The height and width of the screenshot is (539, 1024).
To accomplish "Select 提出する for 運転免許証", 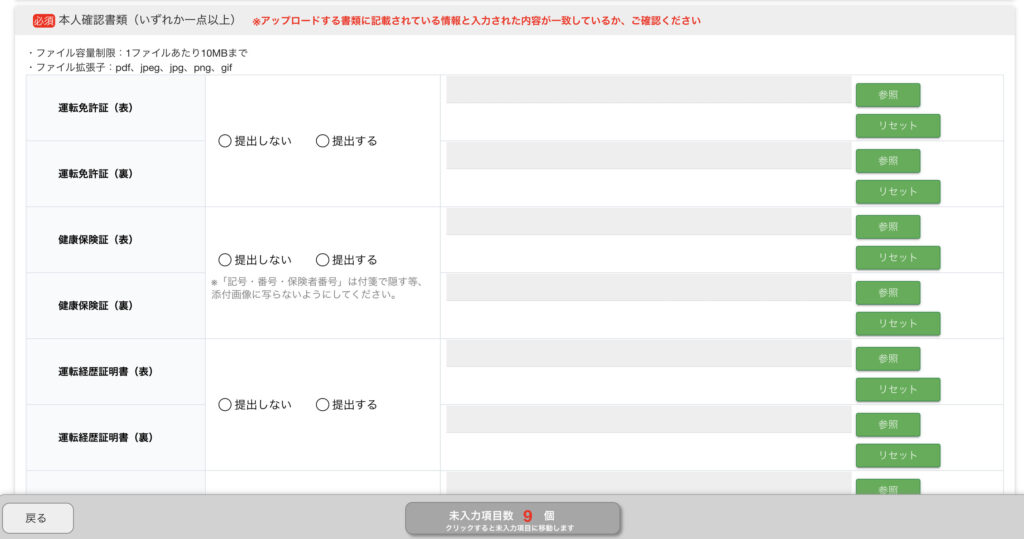I will pyautogui.click(x=323, y=141).
